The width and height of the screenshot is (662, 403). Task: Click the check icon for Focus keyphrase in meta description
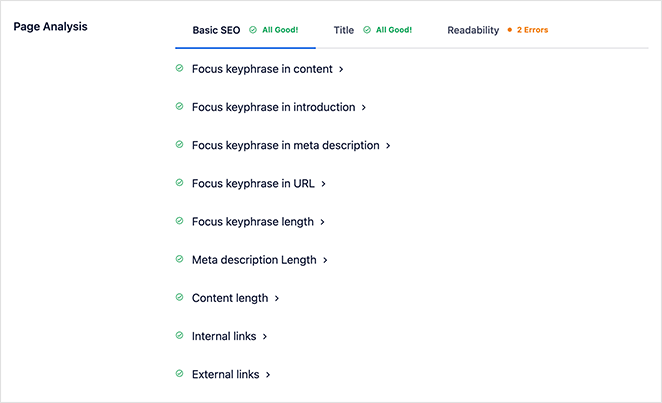(x=179, y=144)
